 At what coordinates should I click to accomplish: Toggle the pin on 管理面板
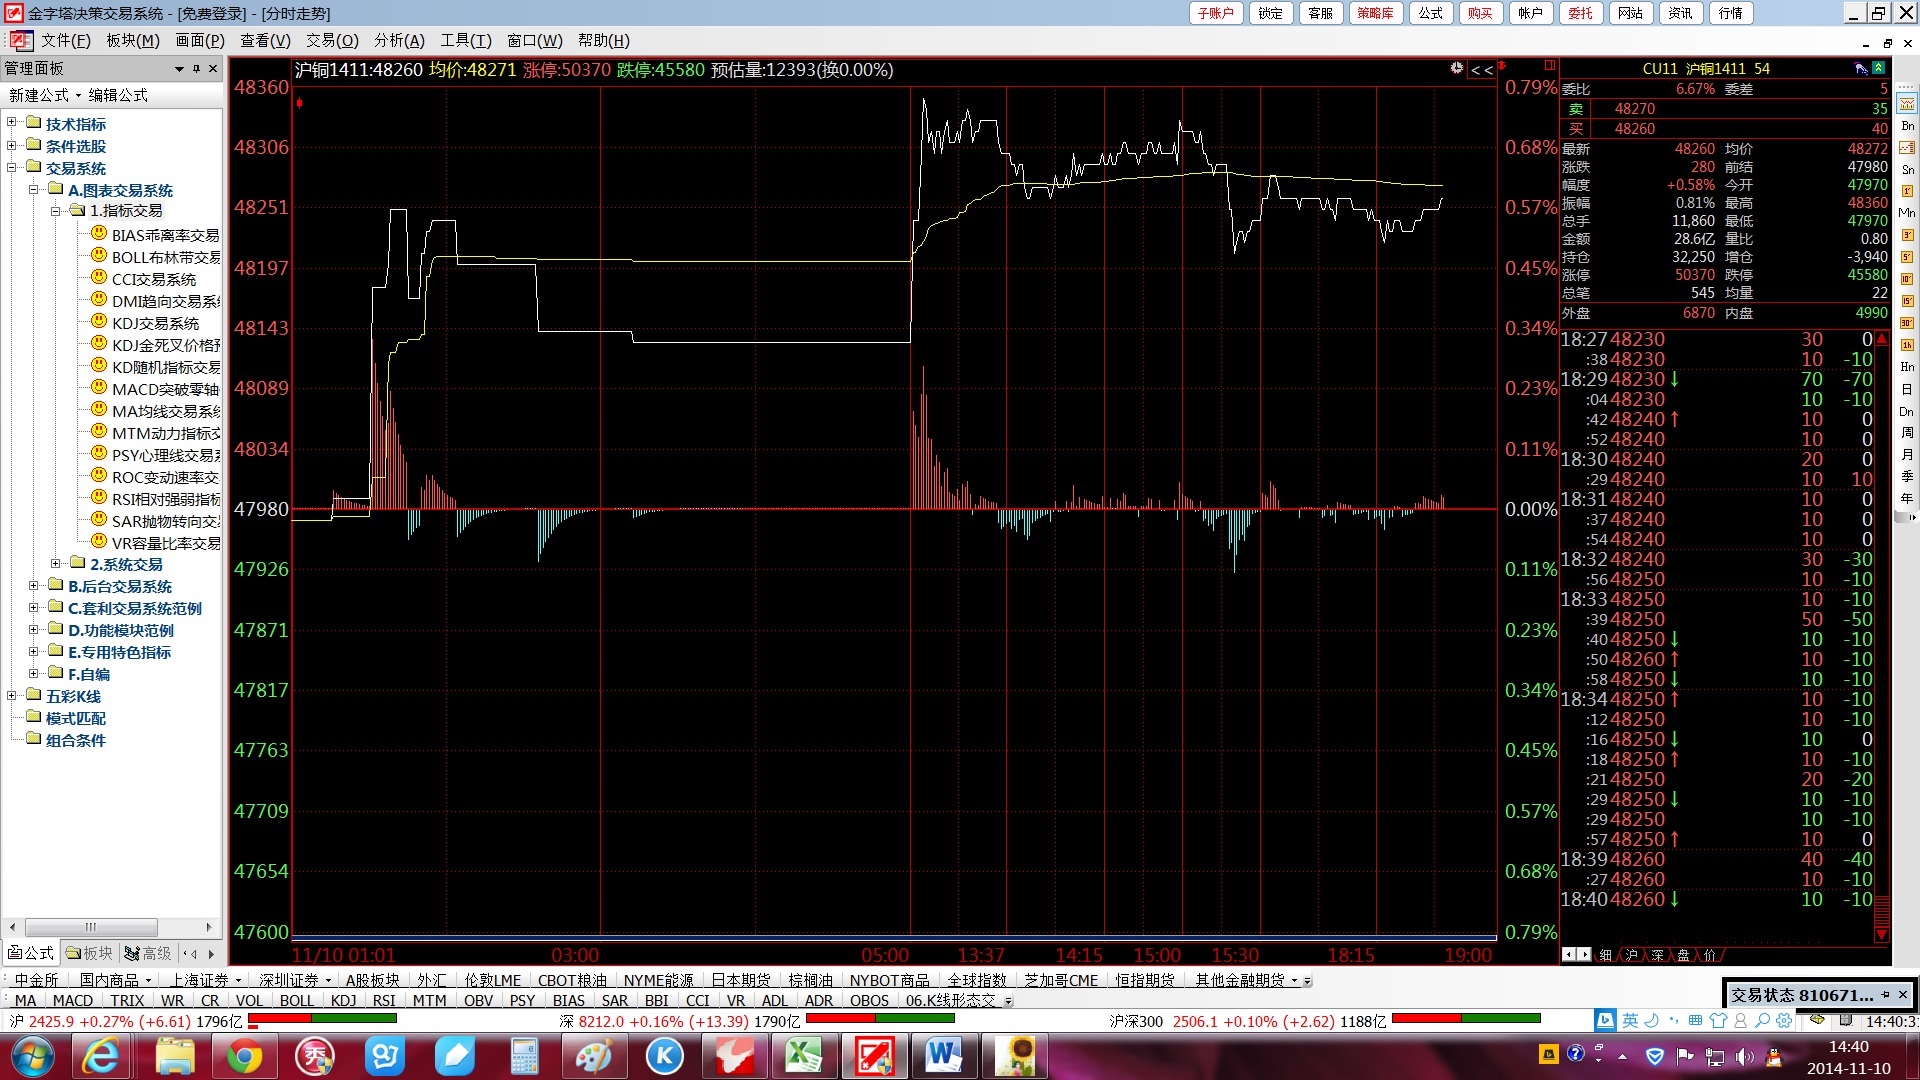(196, 69)
